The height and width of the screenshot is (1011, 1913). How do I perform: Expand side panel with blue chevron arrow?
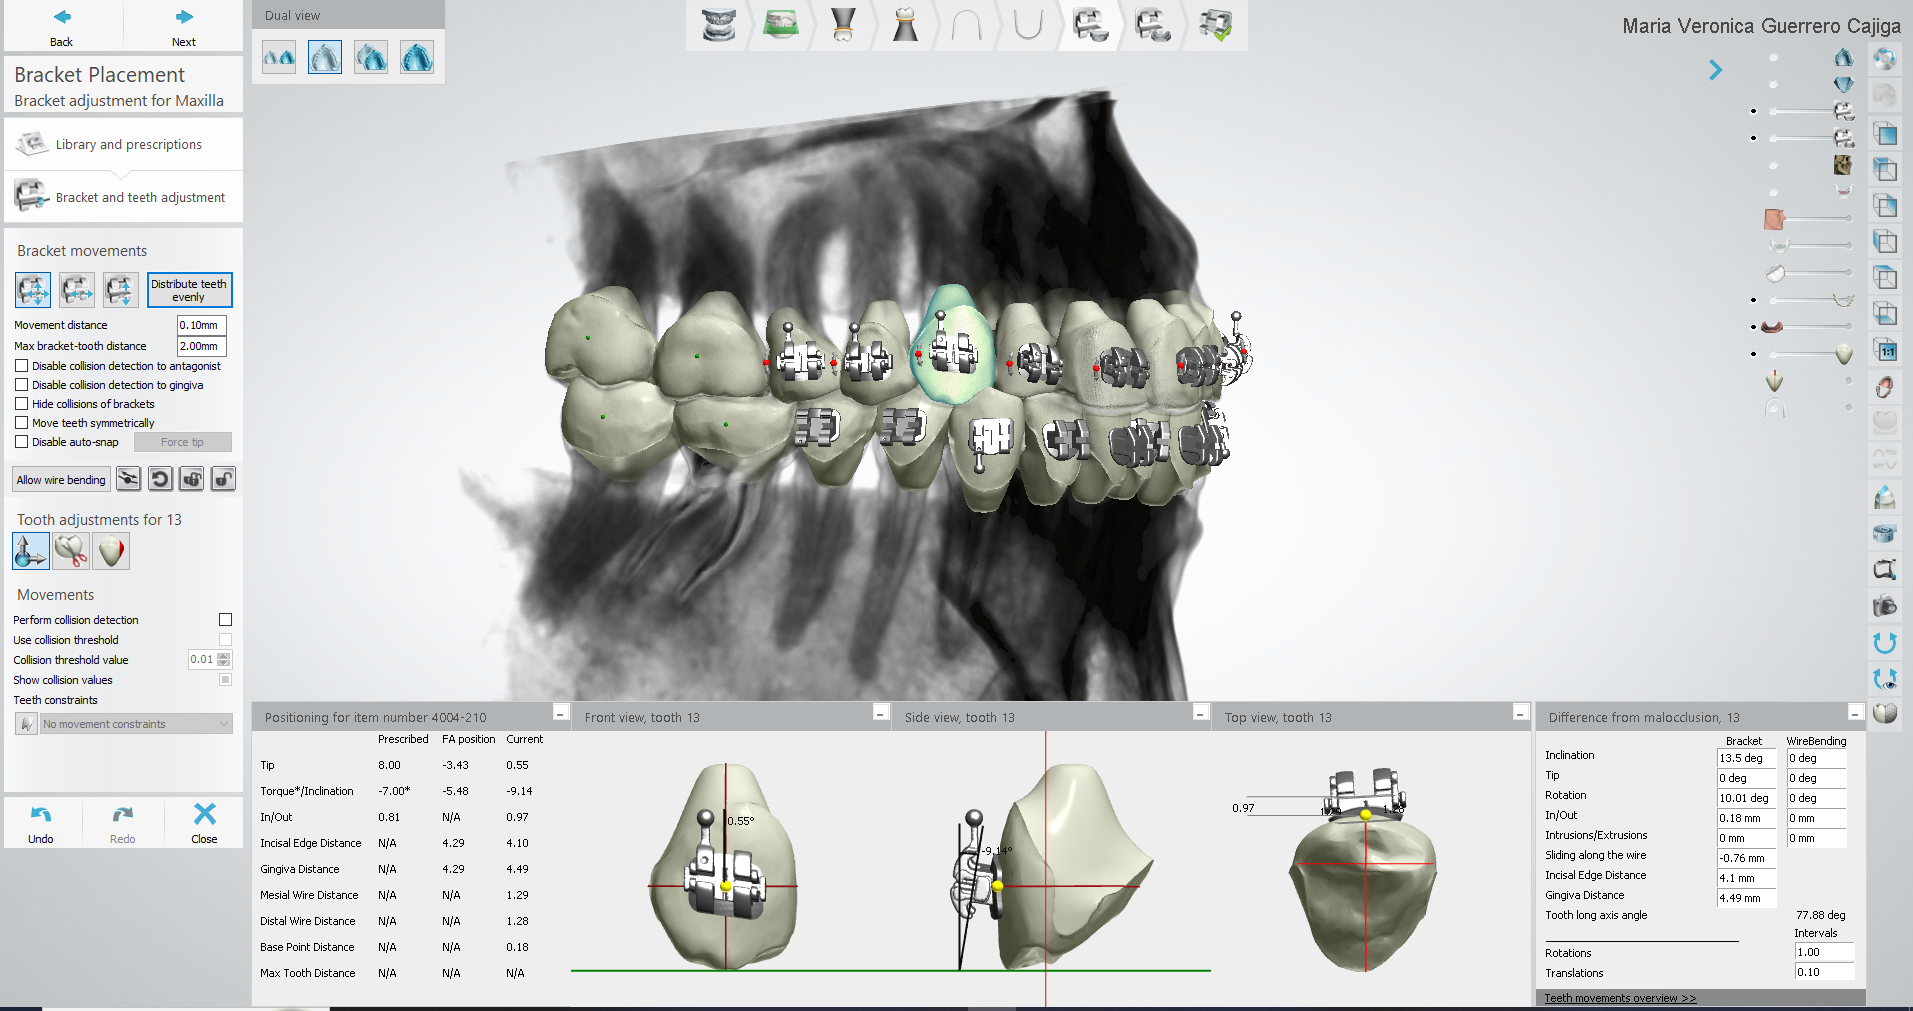1715,70
